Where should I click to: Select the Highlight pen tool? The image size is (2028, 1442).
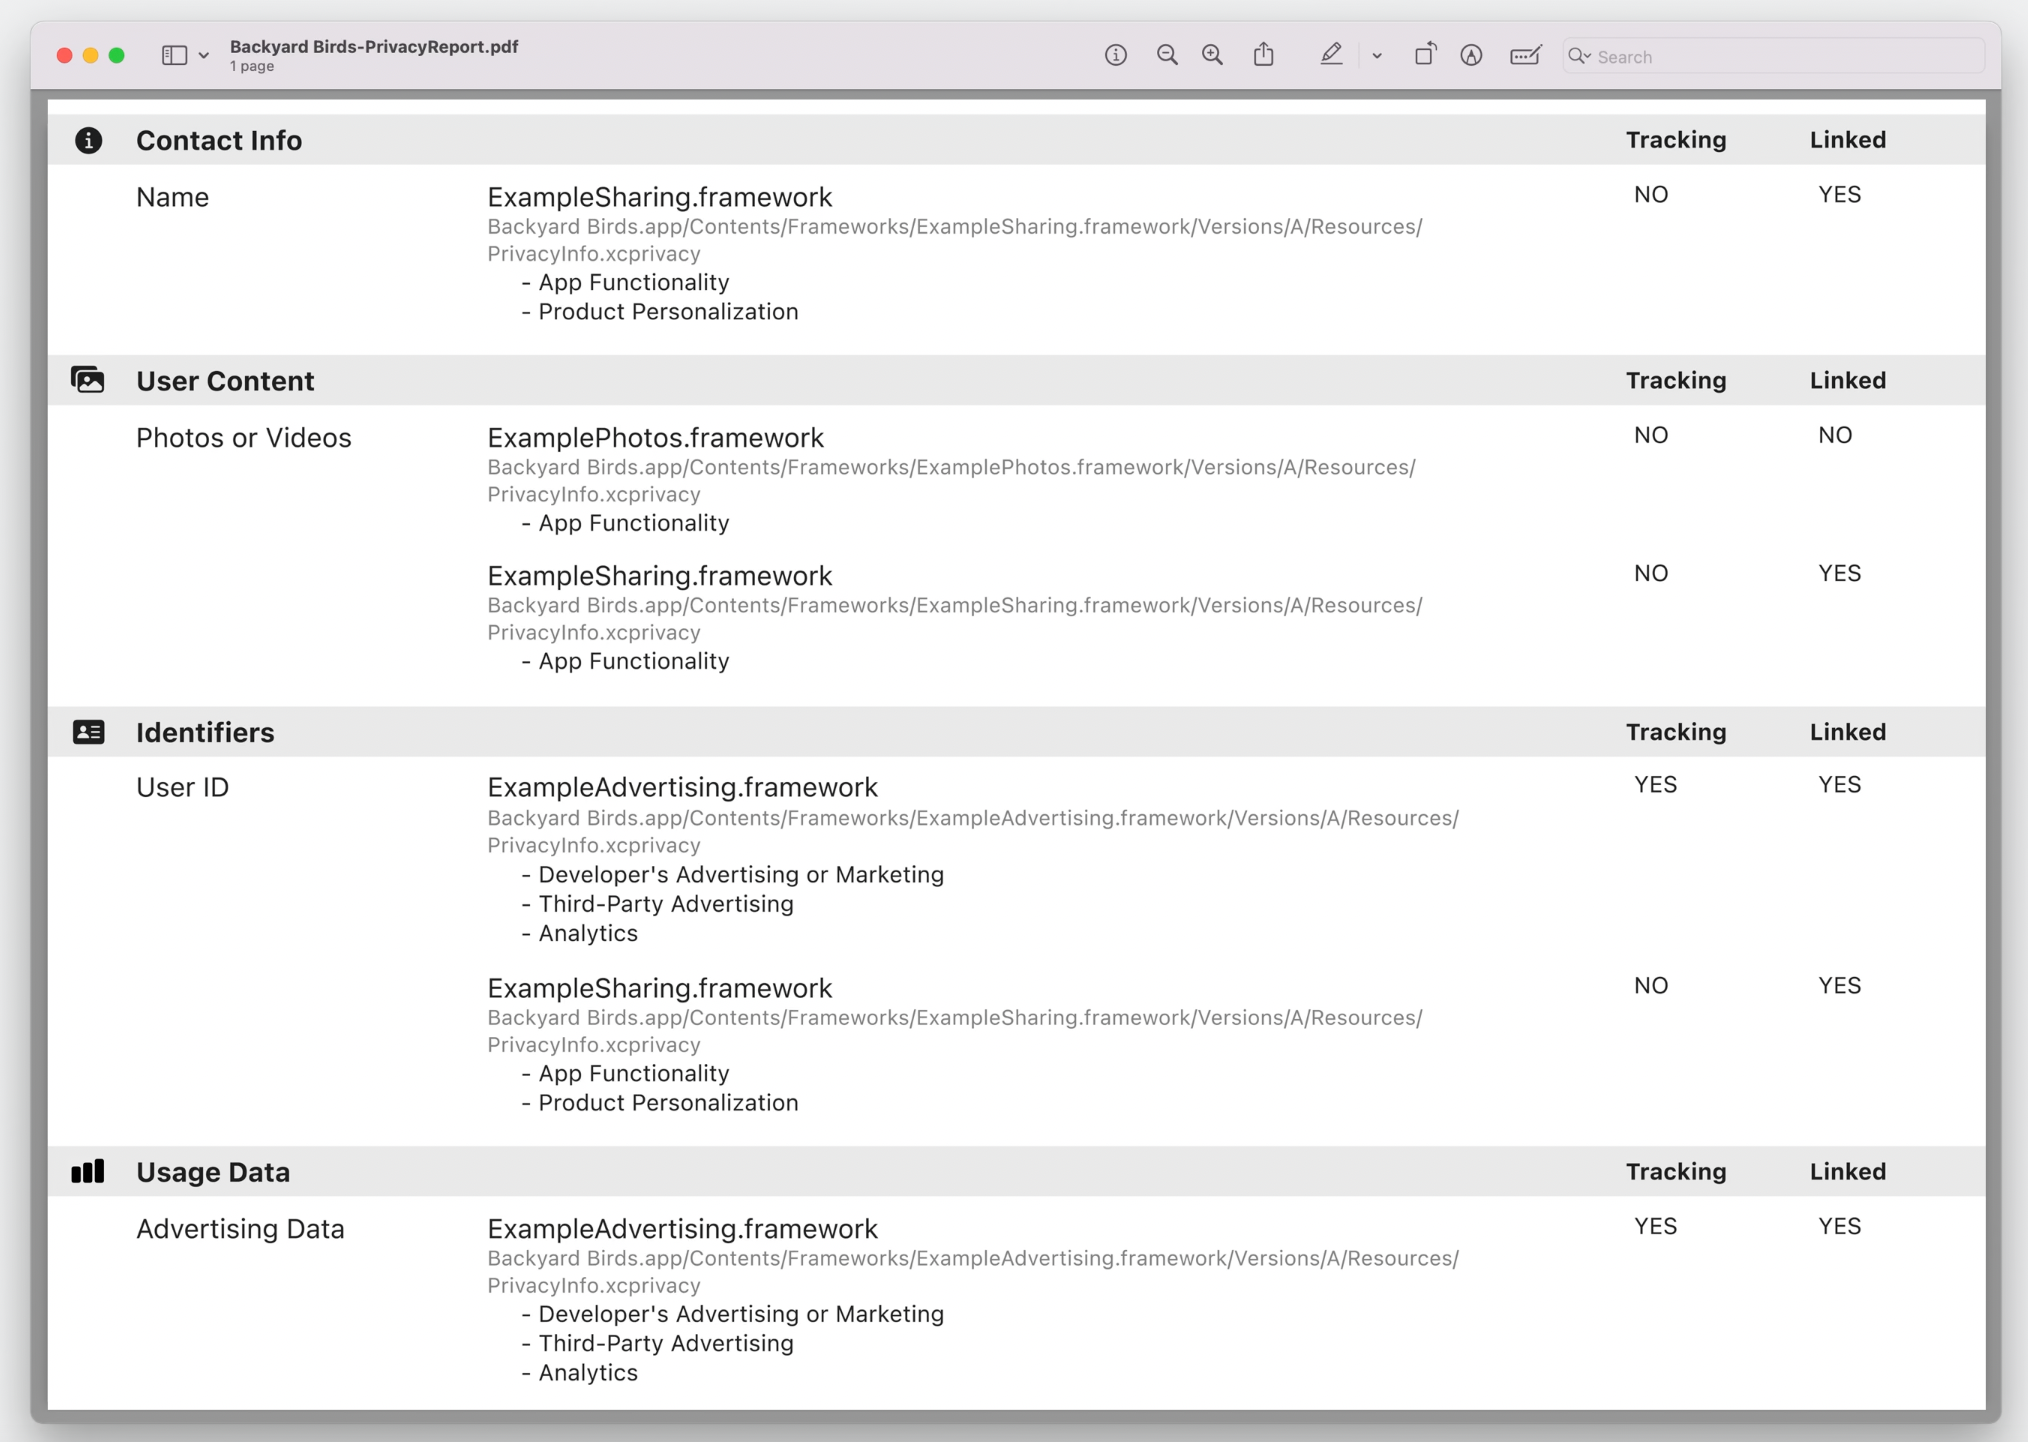(1330, 55)
